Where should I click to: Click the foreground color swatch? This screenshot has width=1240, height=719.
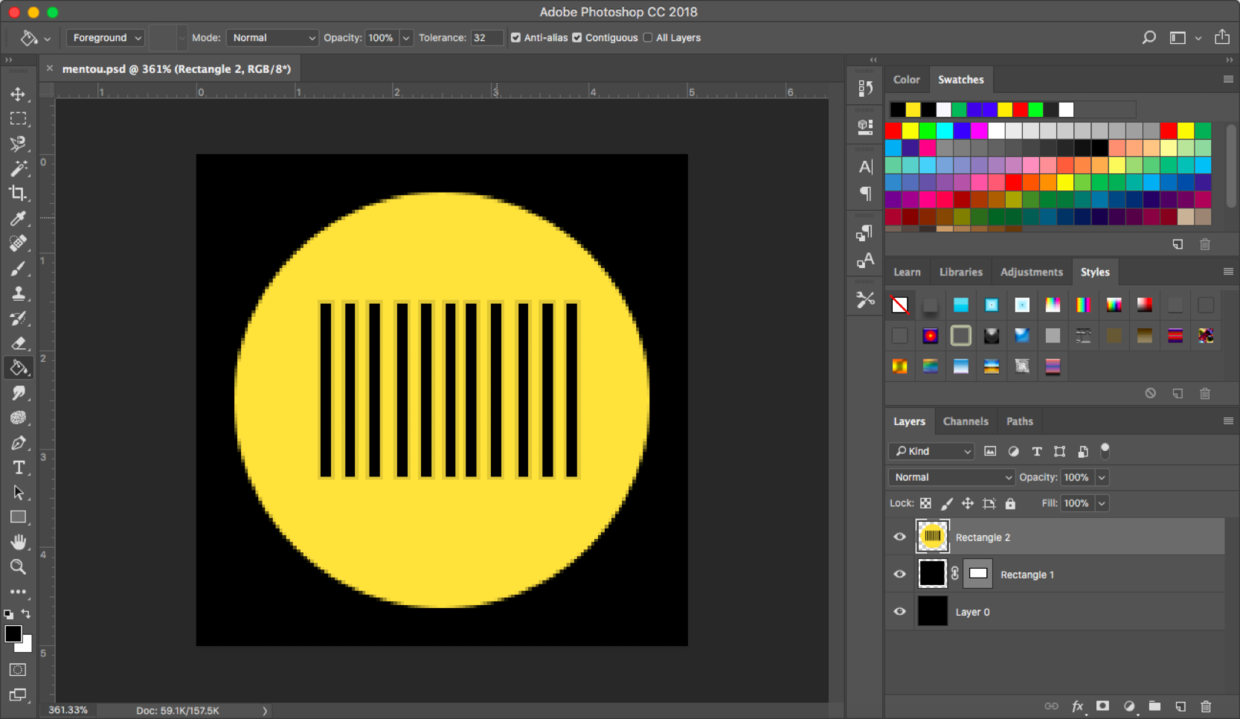[x=13, y=634]
